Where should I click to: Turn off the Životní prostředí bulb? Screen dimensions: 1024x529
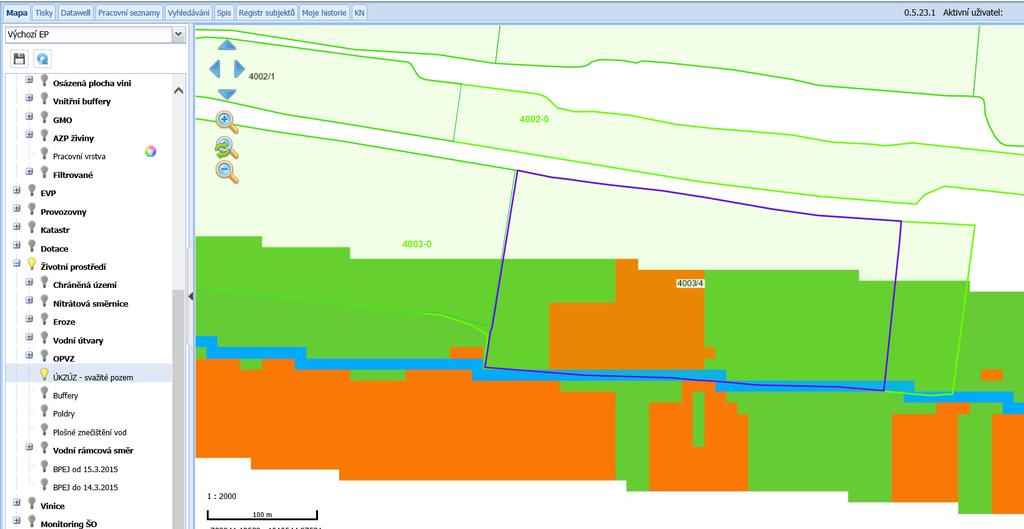click(x=31, y=264)
